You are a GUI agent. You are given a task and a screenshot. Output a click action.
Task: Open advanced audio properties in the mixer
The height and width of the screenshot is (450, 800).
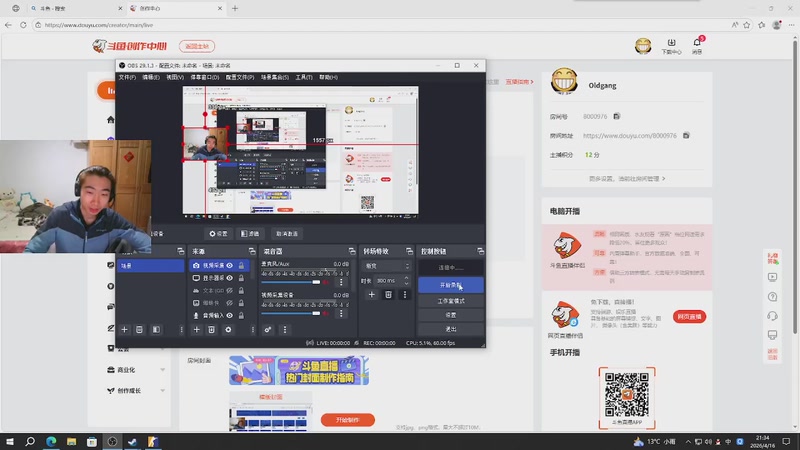click(268, 330)
